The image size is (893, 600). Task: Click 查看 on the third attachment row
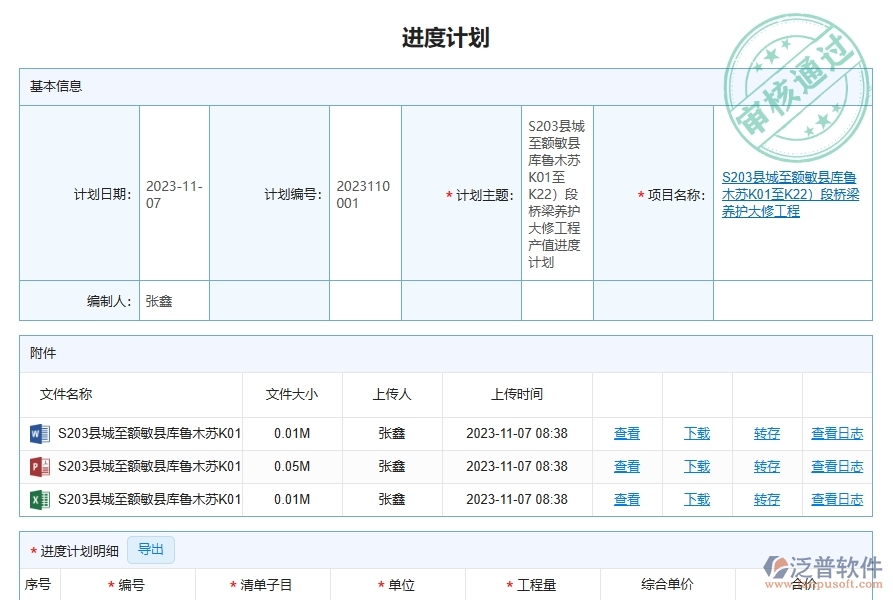coord(626,499)
